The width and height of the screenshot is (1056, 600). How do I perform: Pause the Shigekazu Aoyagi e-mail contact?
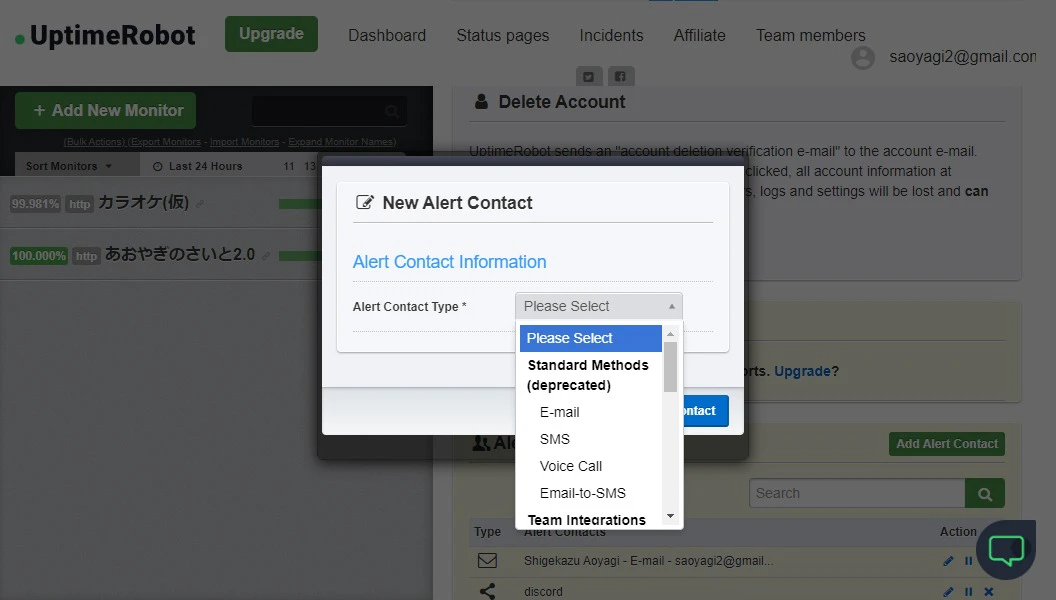[968, 561]
